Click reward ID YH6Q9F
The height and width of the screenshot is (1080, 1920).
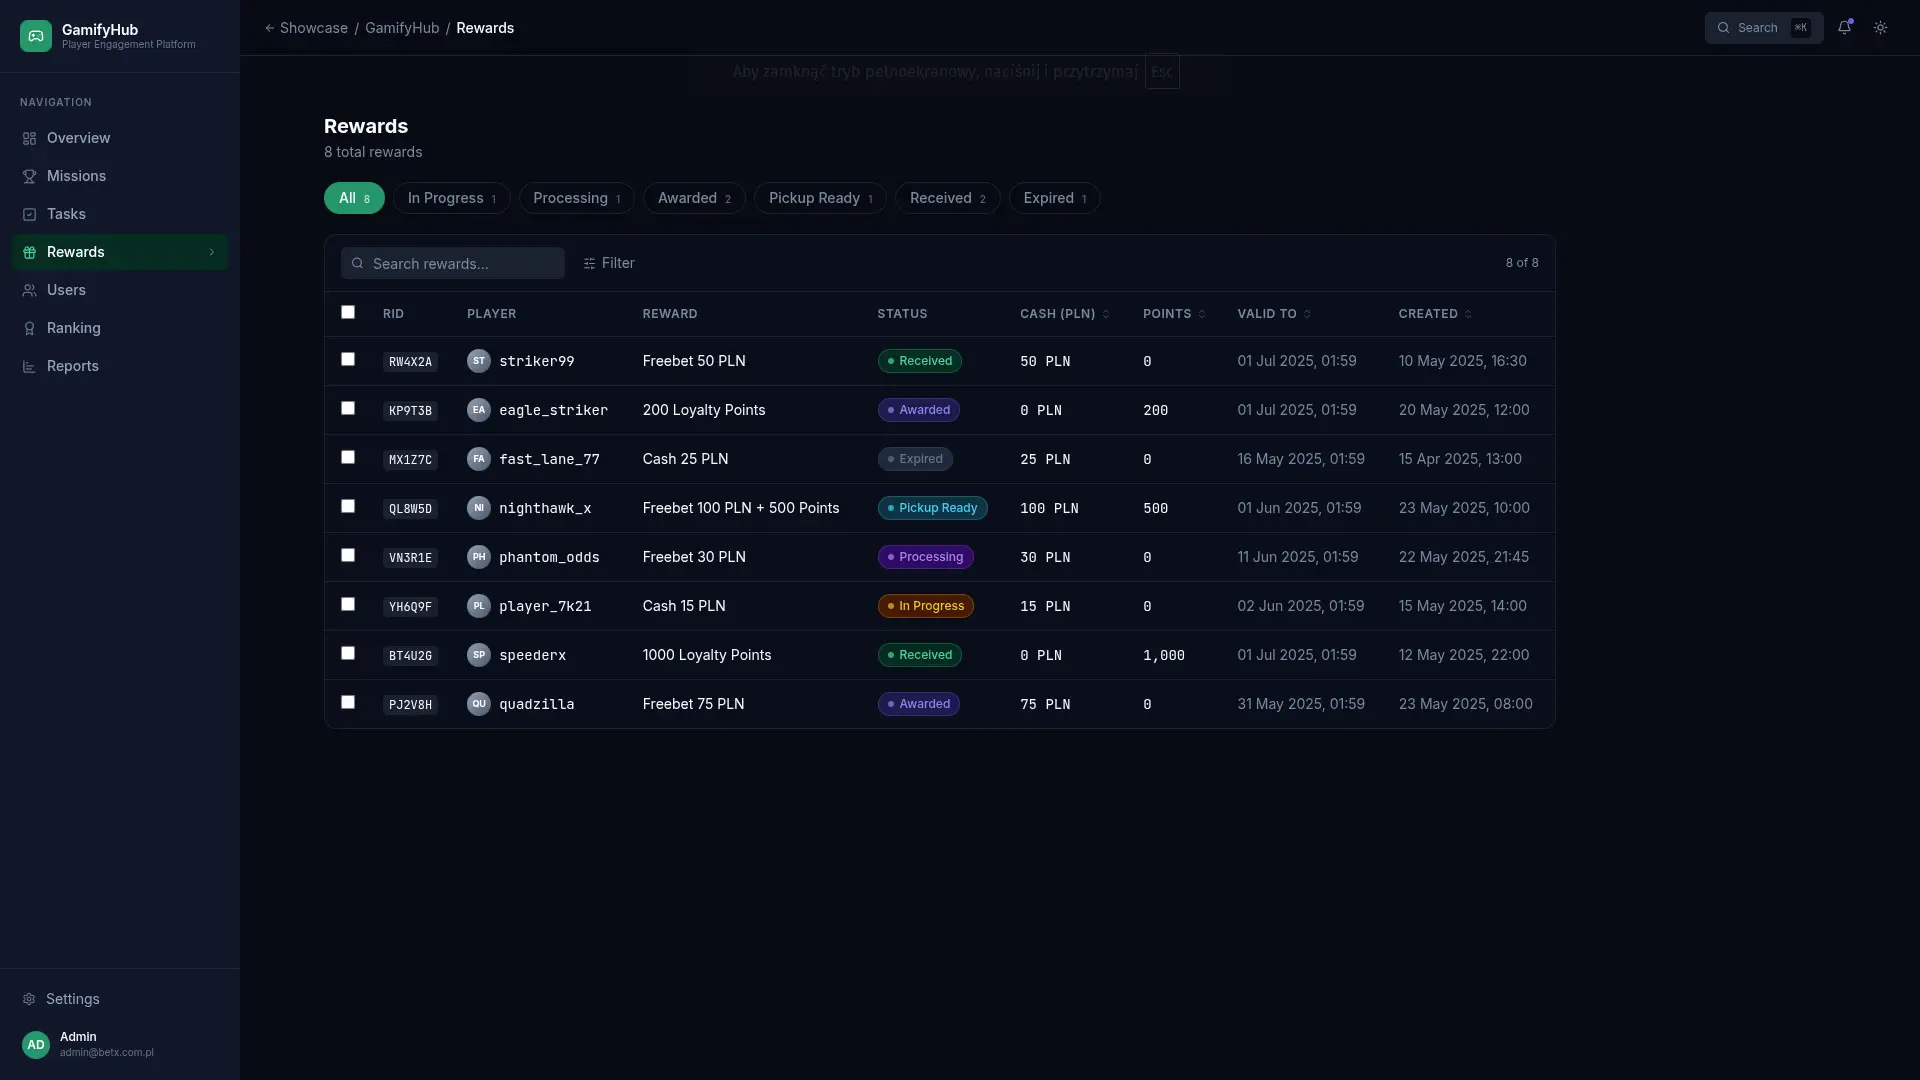coord(410,607)
